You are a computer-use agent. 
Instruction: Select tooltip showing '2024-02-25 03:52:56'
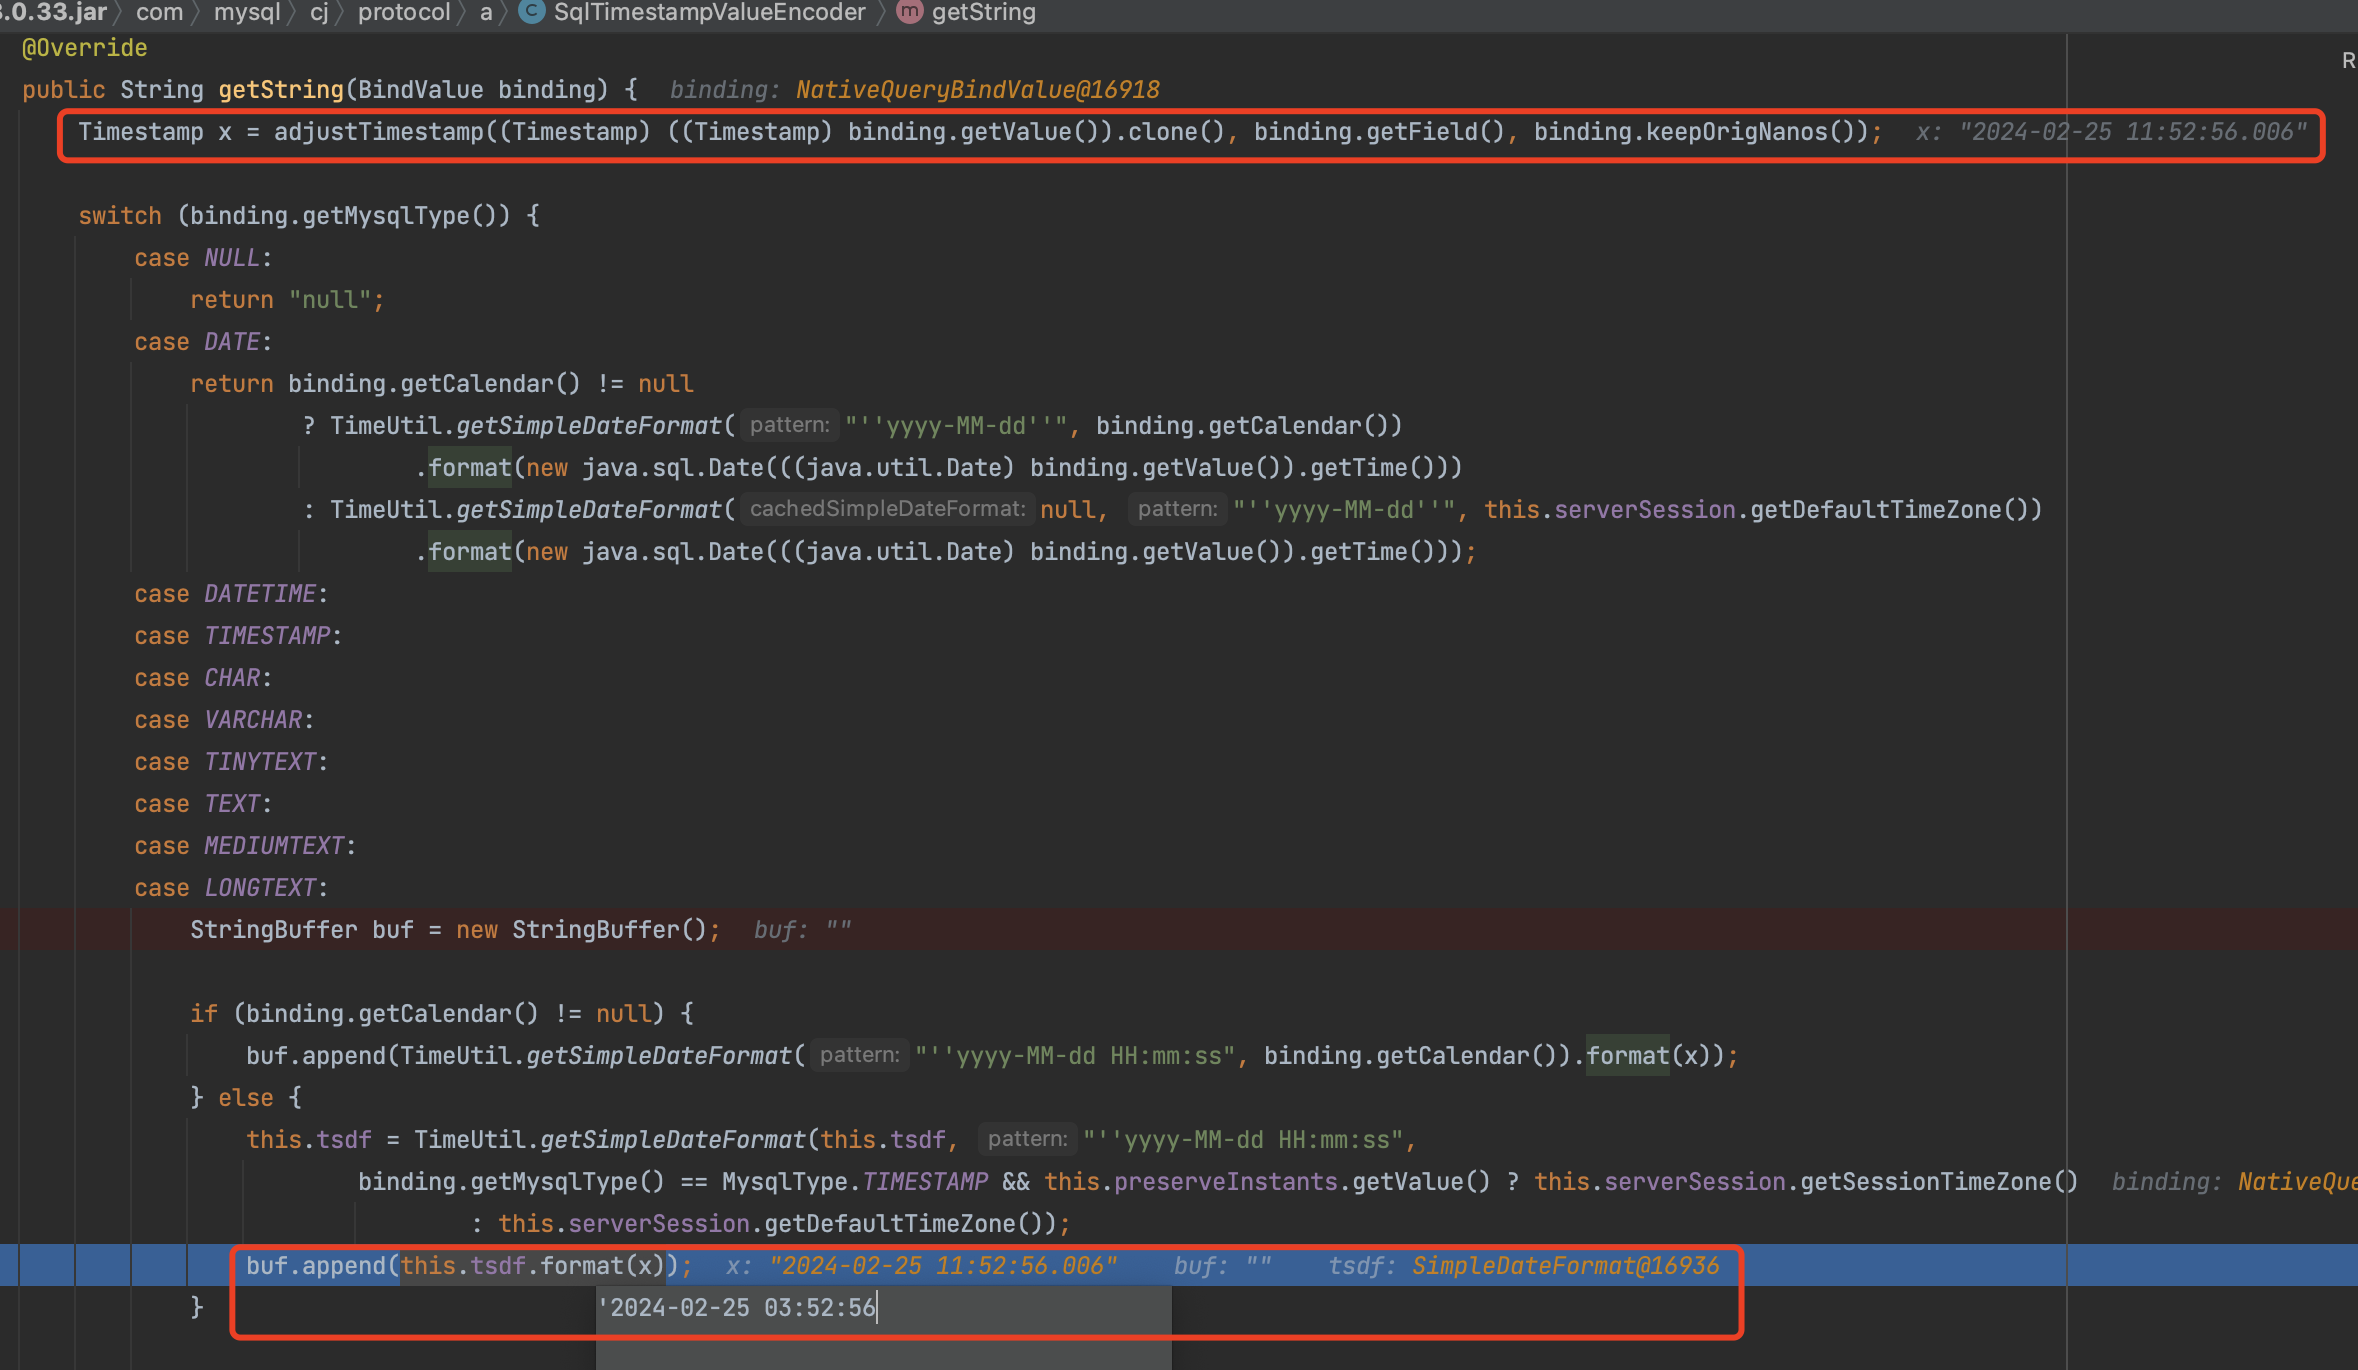[740, 1307]
